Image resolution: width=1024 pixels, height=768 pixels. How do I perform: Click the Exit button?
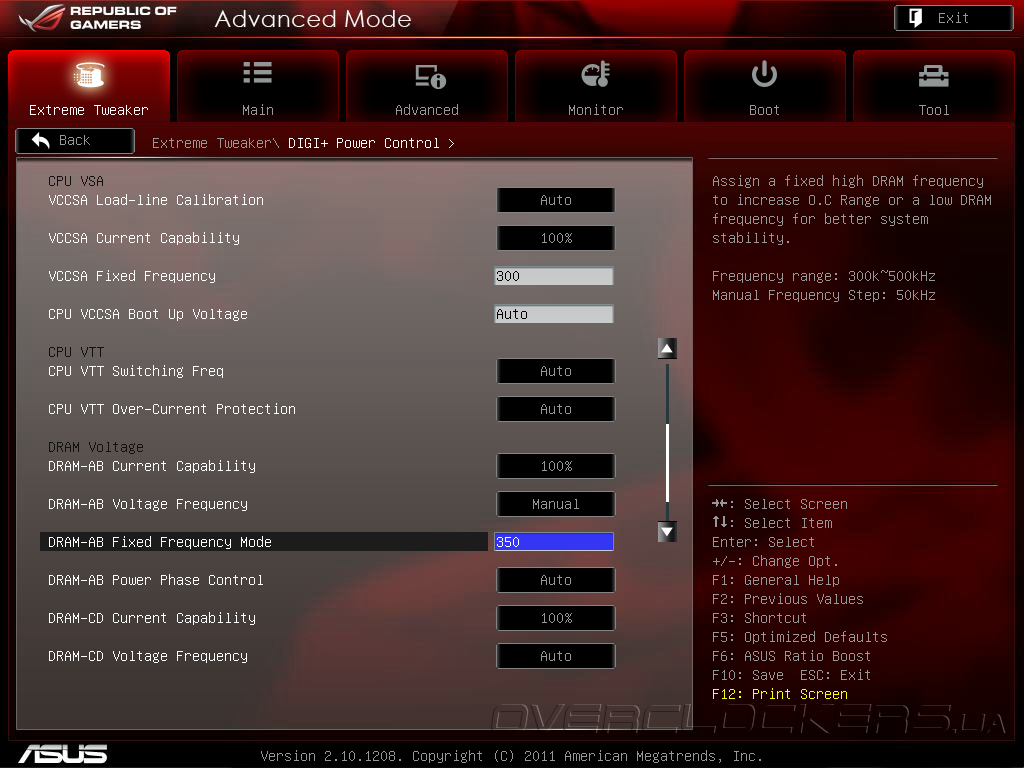pyautogui.click(x=953, y=18)
